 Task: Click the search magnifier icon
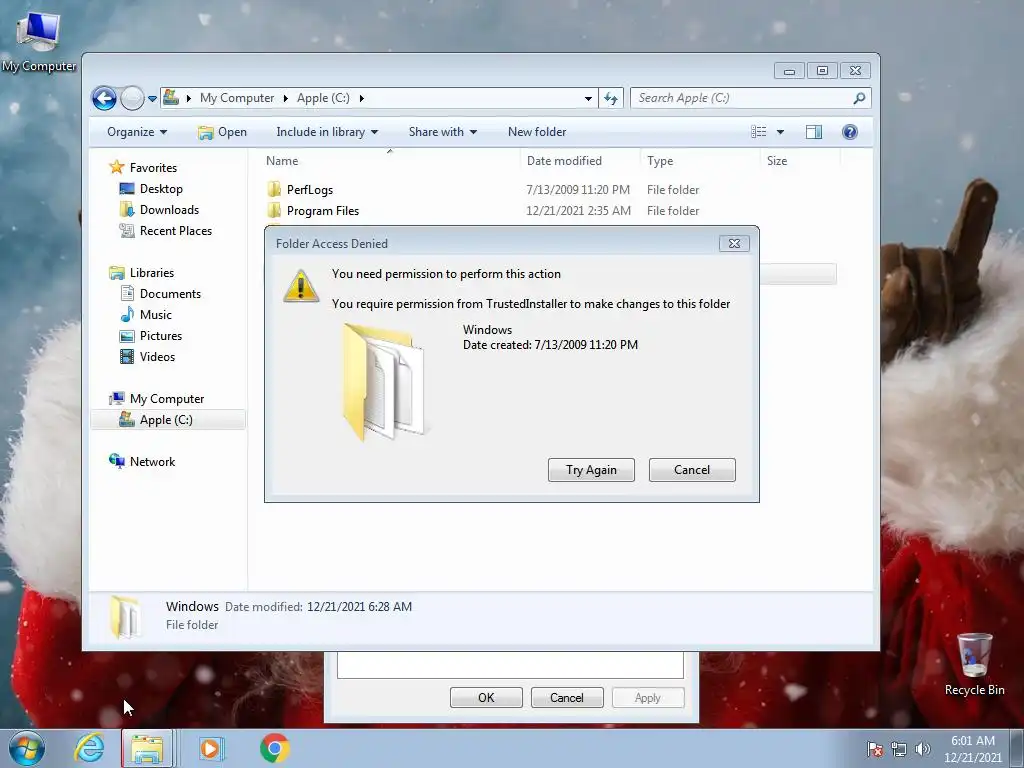[859, 98]
